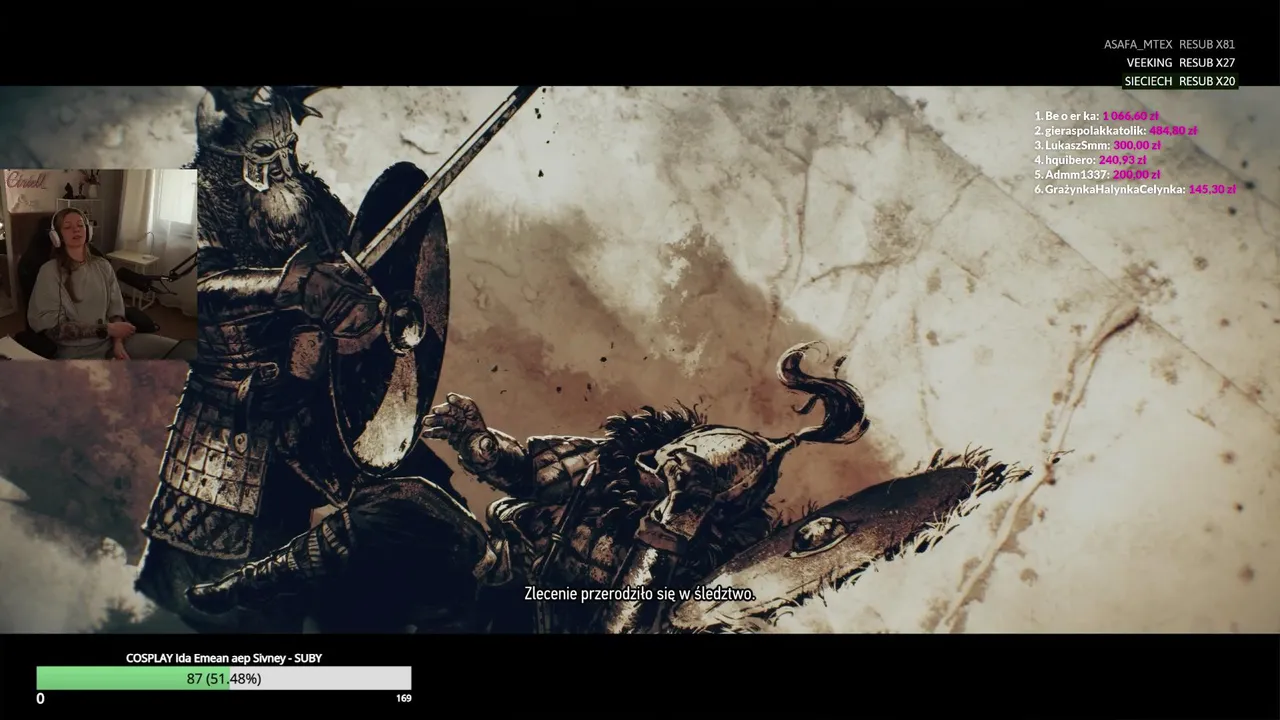This screenshot has width=1280, height=720.
Task: Click the 'SIECIECH RESUB X20' alert line
Action: [x=1179, y=81]
